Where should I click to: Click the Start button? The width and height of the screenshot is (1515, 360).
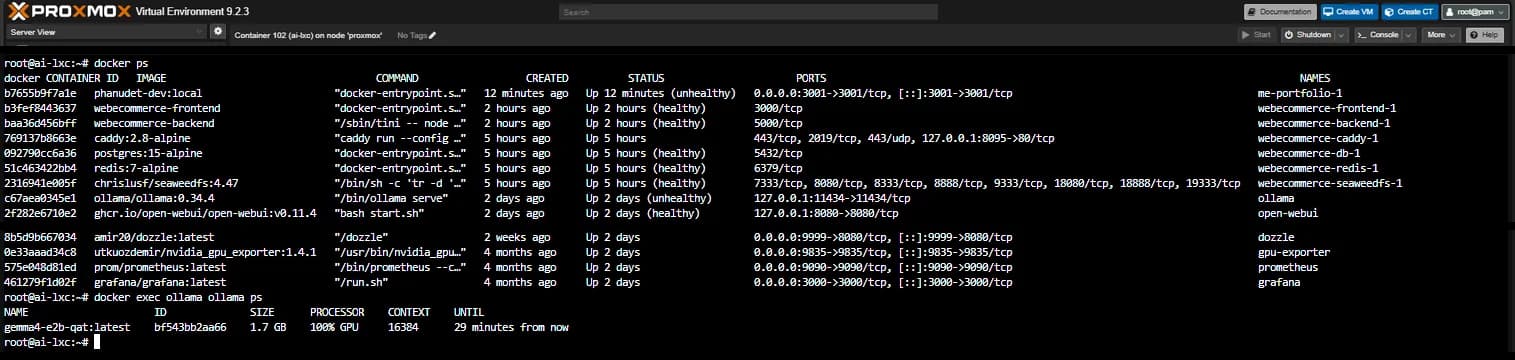pyautogui.click(x=1256, y=35)
